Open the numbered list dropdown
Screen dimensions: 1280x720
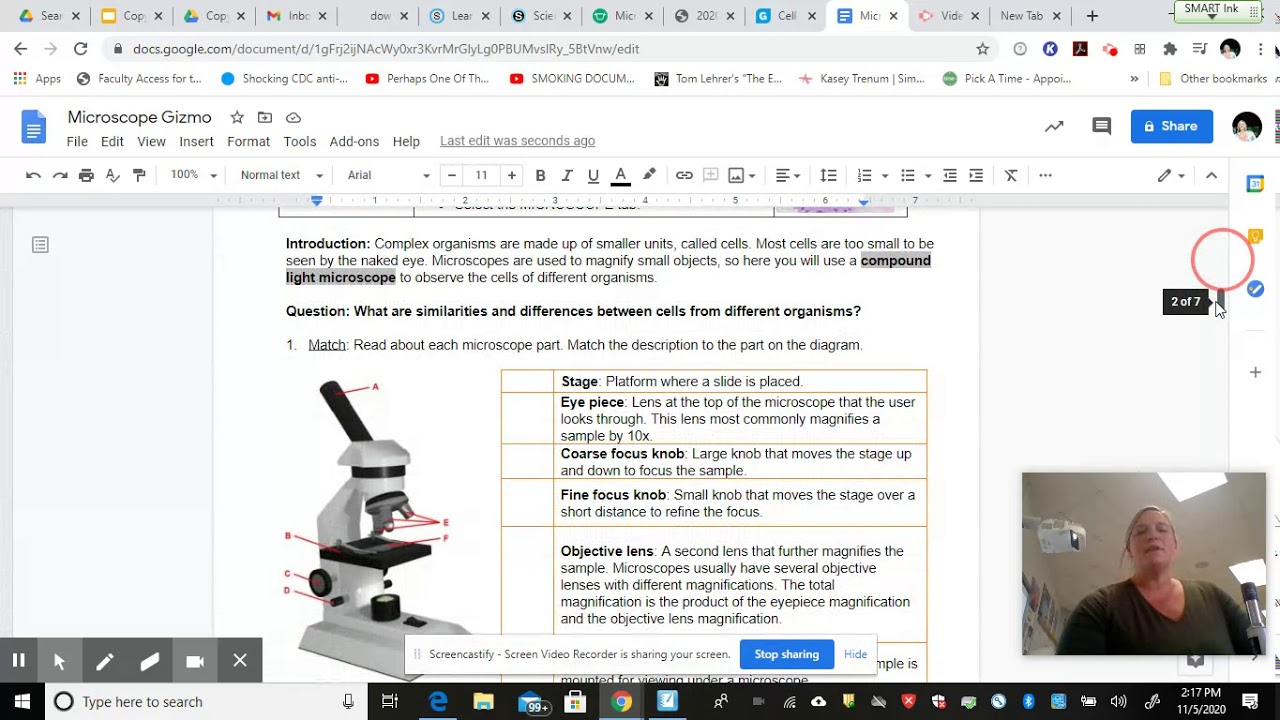[872, 175]
